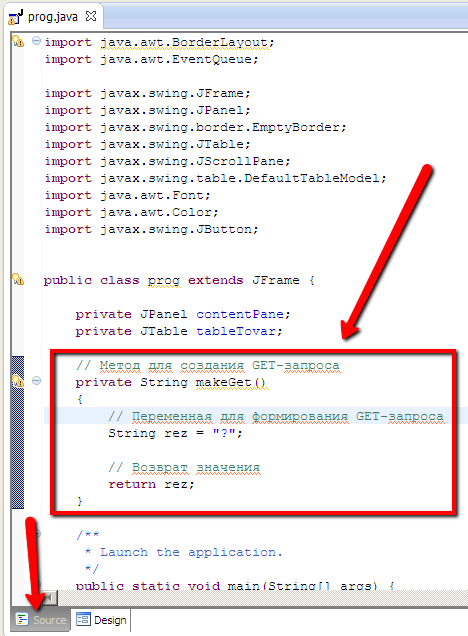Viewport: 468px width, 636px height.
Task: Click warning marker beside public class prog line
Action: click(18, 279)
